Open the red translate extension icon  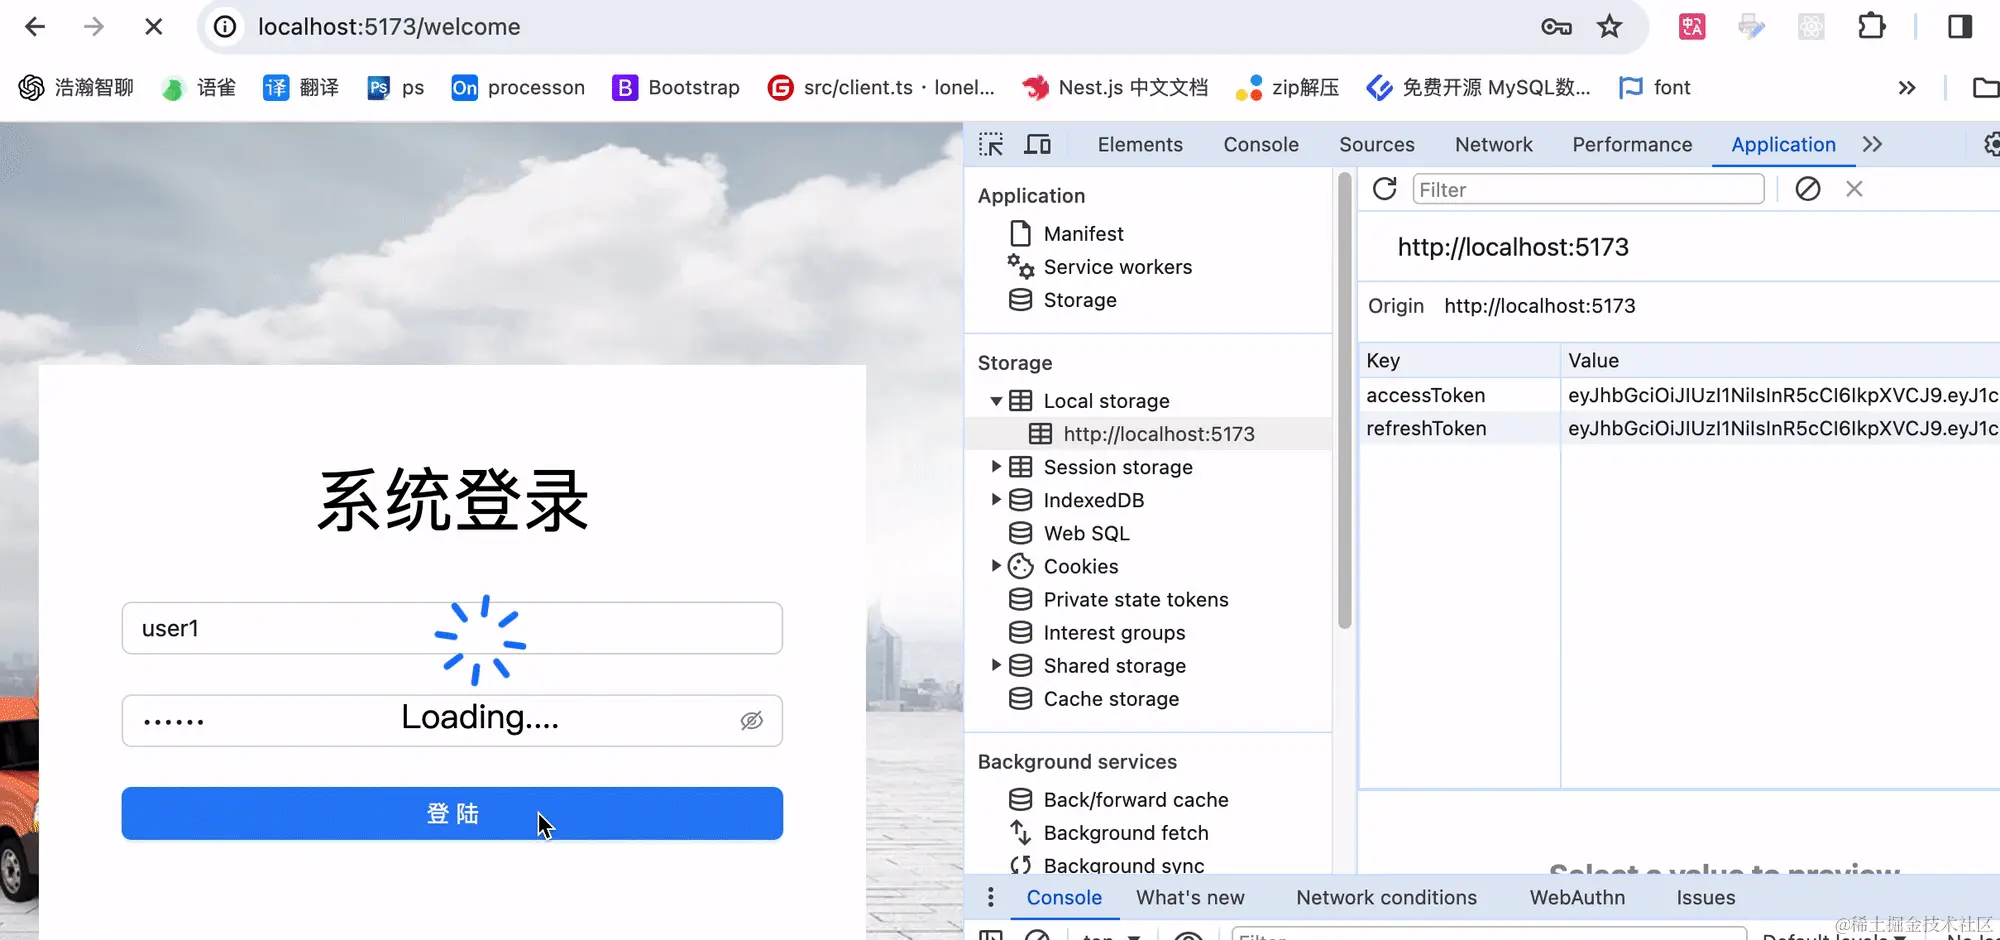click(x=1692, y=27)
